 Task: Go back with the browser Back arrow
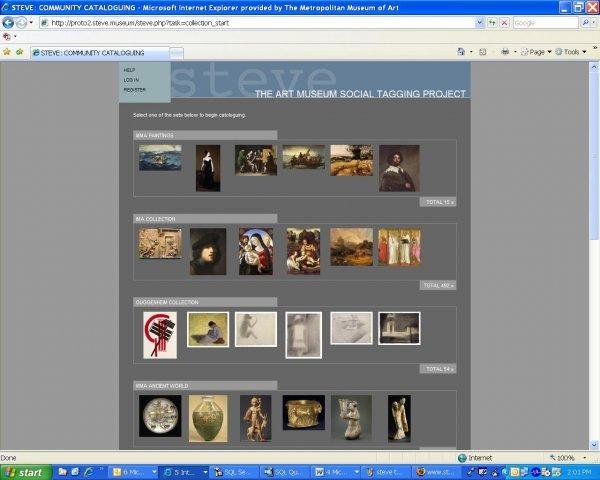(8, 23)
